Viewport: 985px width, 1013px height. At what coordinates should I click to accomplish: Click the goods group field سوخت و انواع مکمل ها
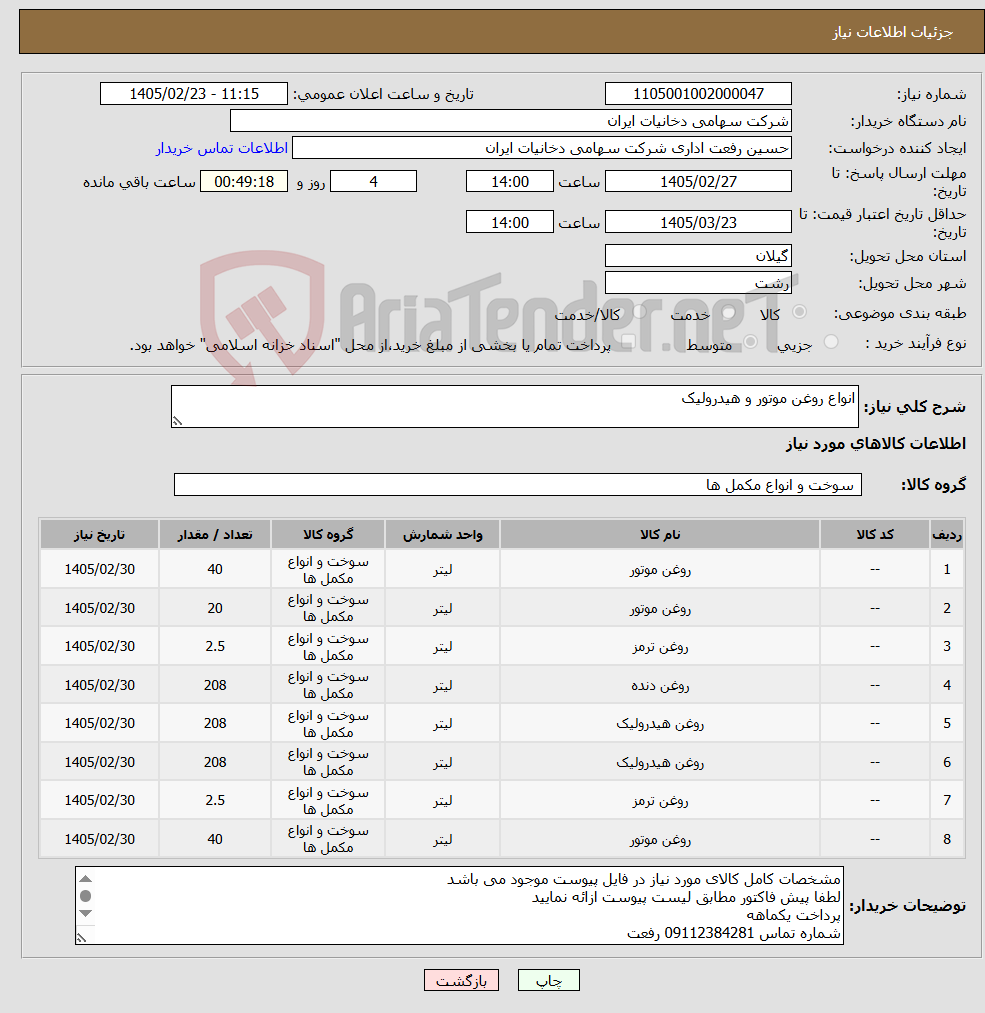click(517, 485)
